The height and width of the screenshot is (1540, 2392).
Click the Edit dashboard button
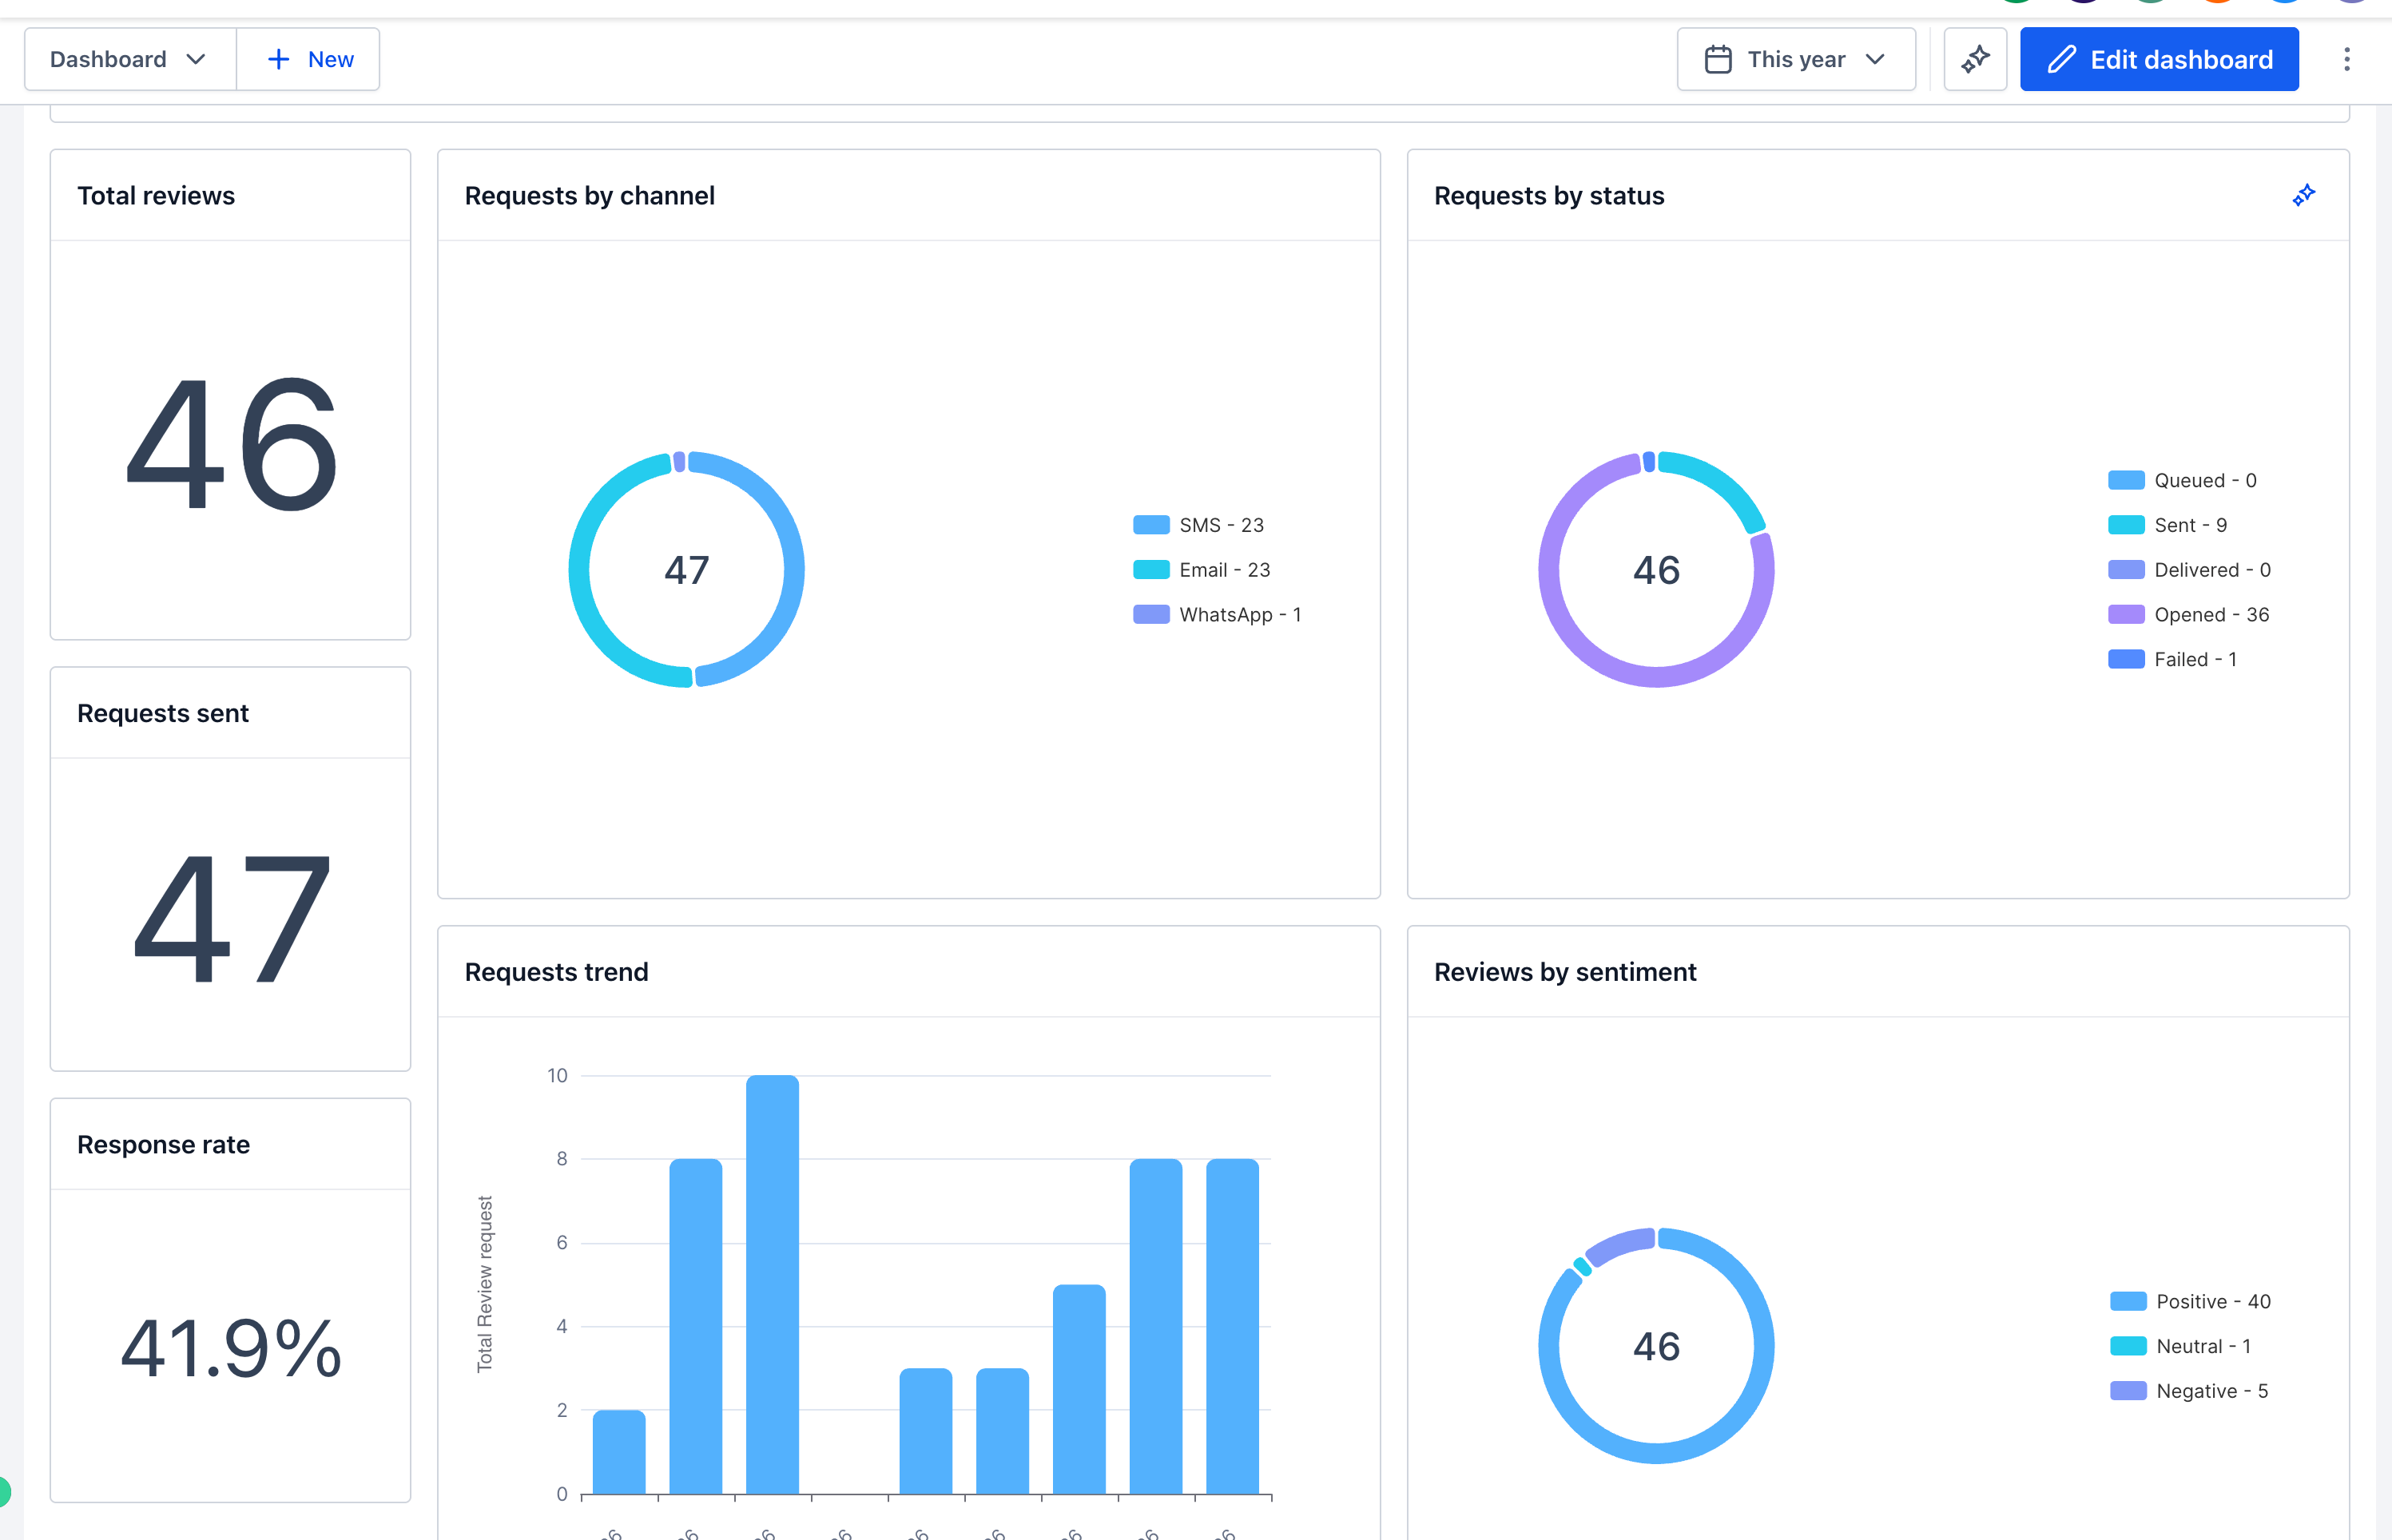[2159, 60]
